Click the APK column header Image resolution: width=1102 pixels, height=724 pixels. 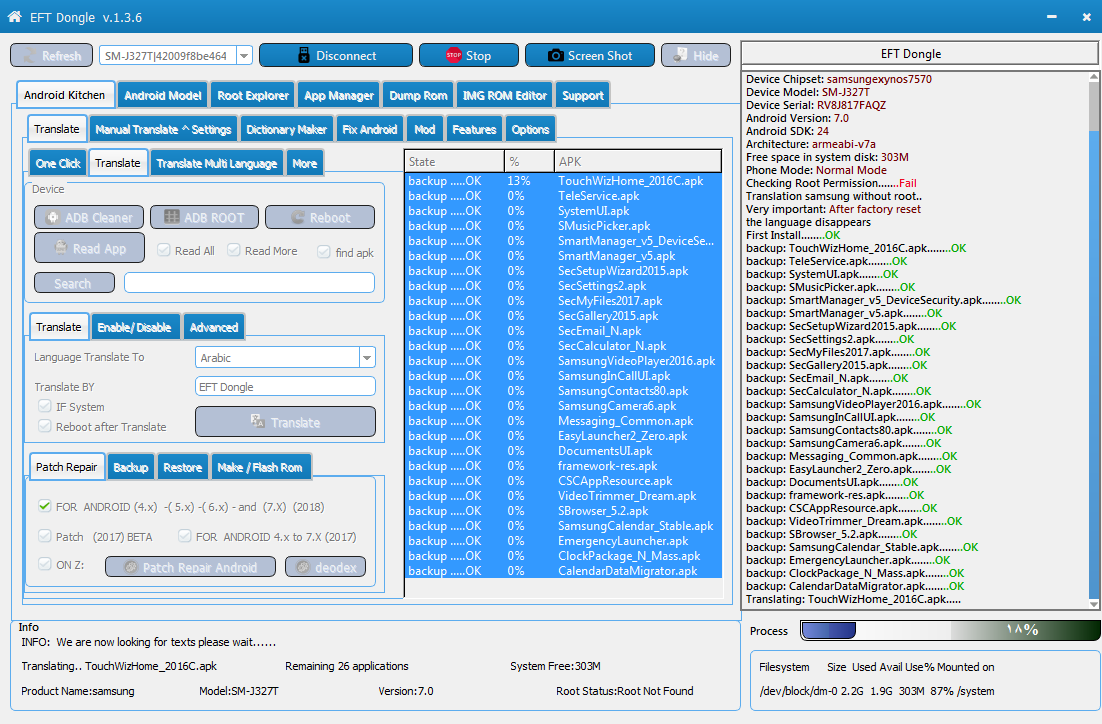637,162
